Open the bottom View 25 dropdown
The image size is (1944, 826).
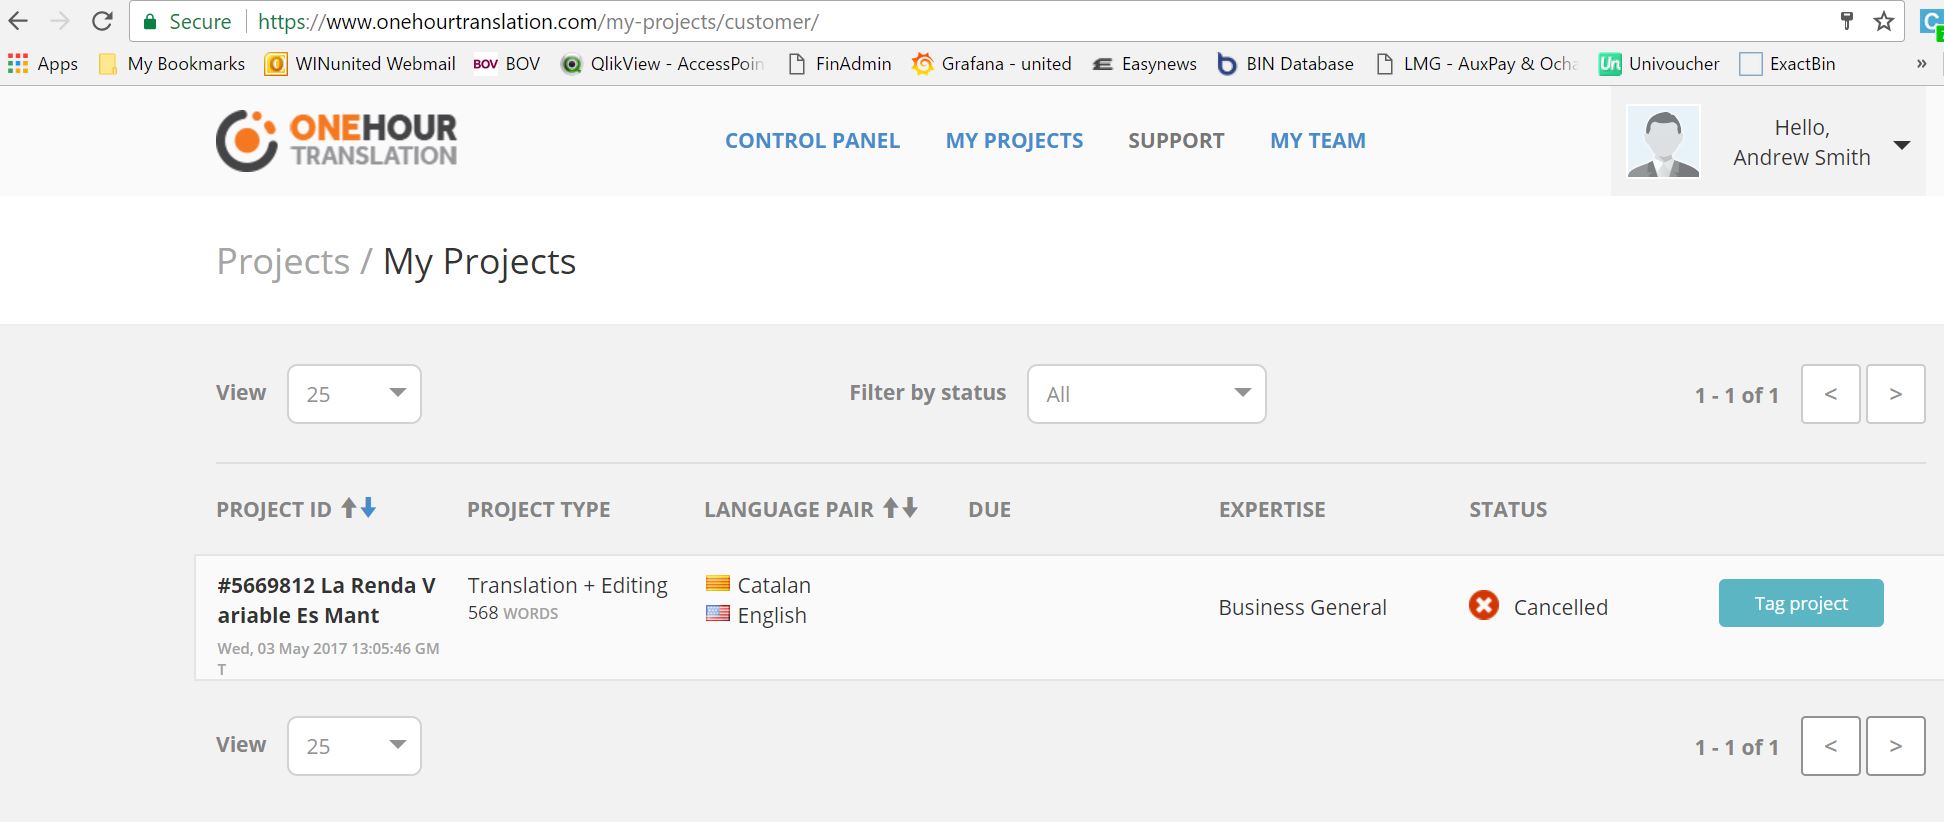pos(354,746)
